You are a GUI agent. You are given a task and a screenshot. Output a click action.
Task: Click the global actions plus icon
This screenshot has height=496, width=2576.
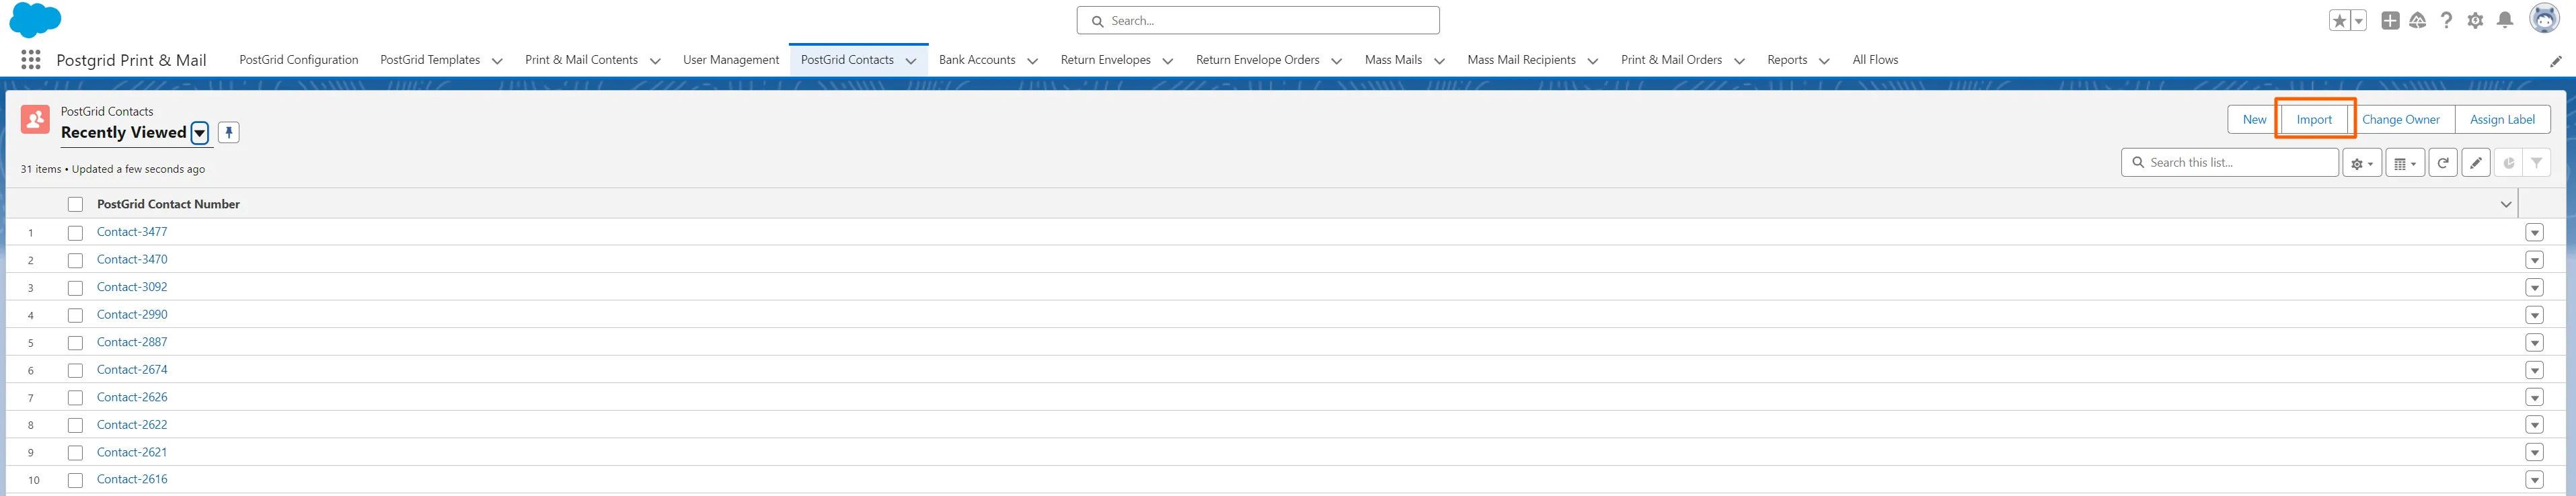point(2389,21)
